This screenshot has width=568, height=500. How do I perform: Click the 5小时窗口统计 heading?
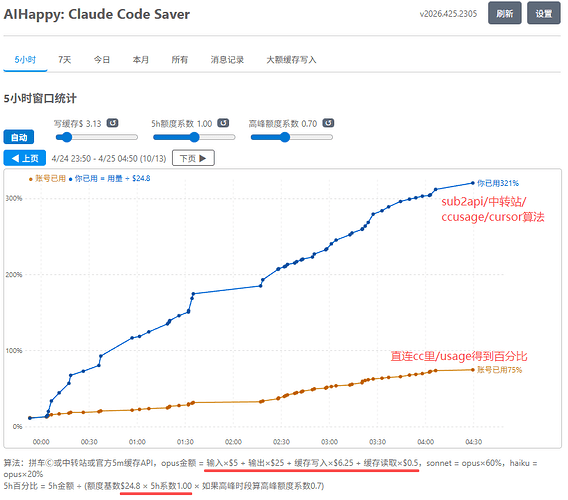40,99
